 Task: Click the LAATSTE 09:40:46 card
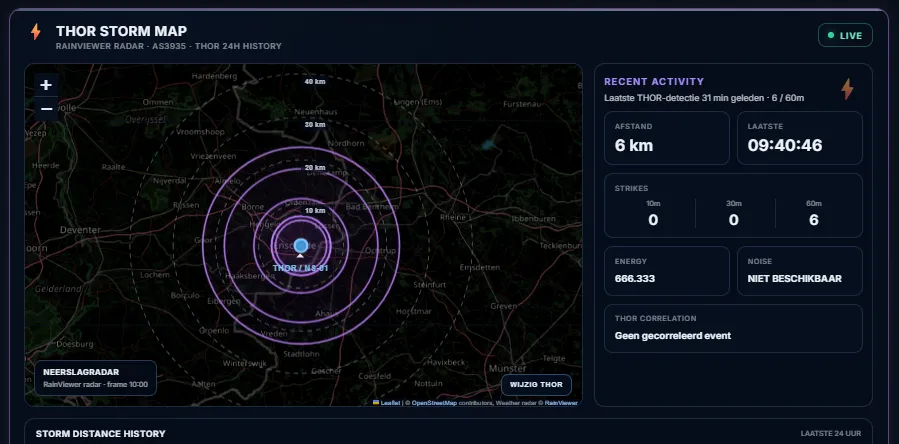[800, 138]
